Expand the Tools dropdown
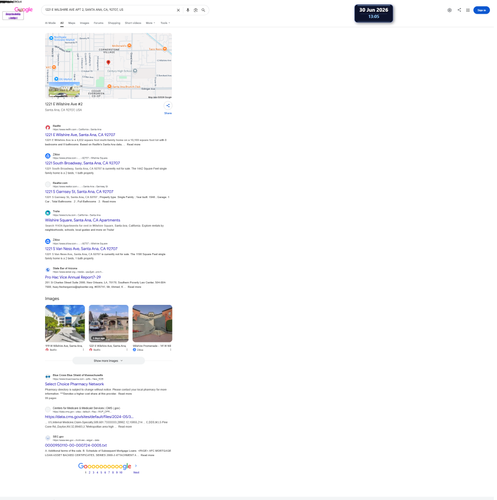This screenshot has width=497, height=500. [165, 23]
